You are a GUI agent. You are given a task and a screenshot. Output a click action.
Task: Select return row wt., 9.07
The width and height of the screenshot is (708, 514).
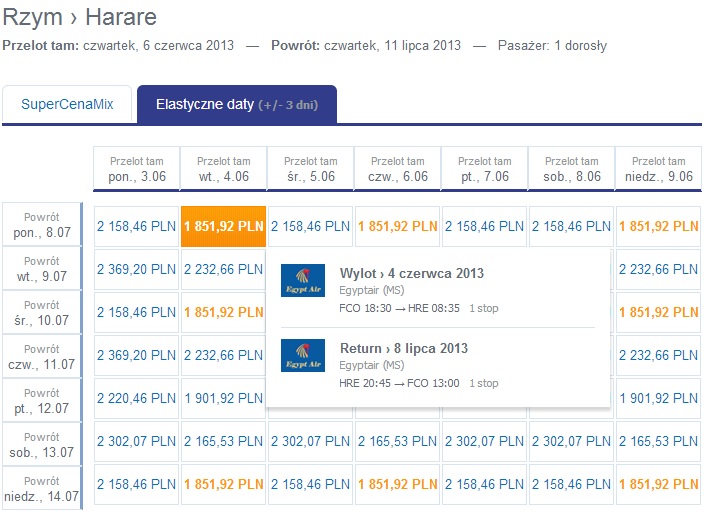point(42,268)
